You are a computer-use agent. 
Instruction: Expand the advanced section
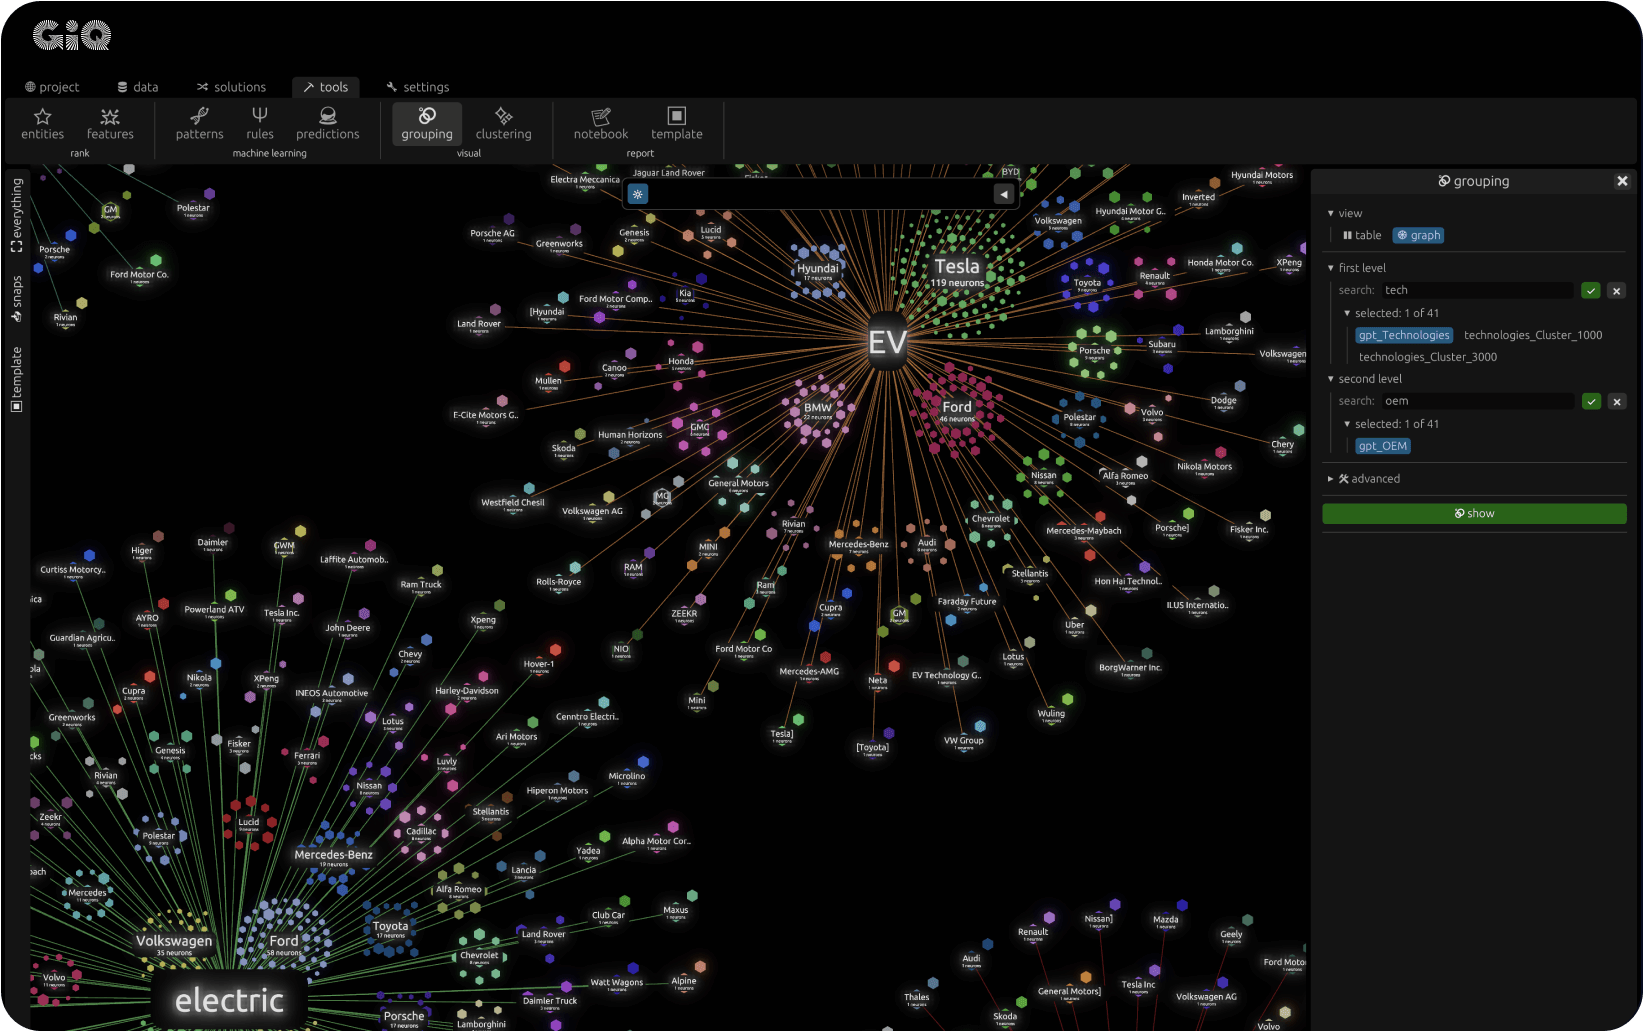click(1364, 479)
